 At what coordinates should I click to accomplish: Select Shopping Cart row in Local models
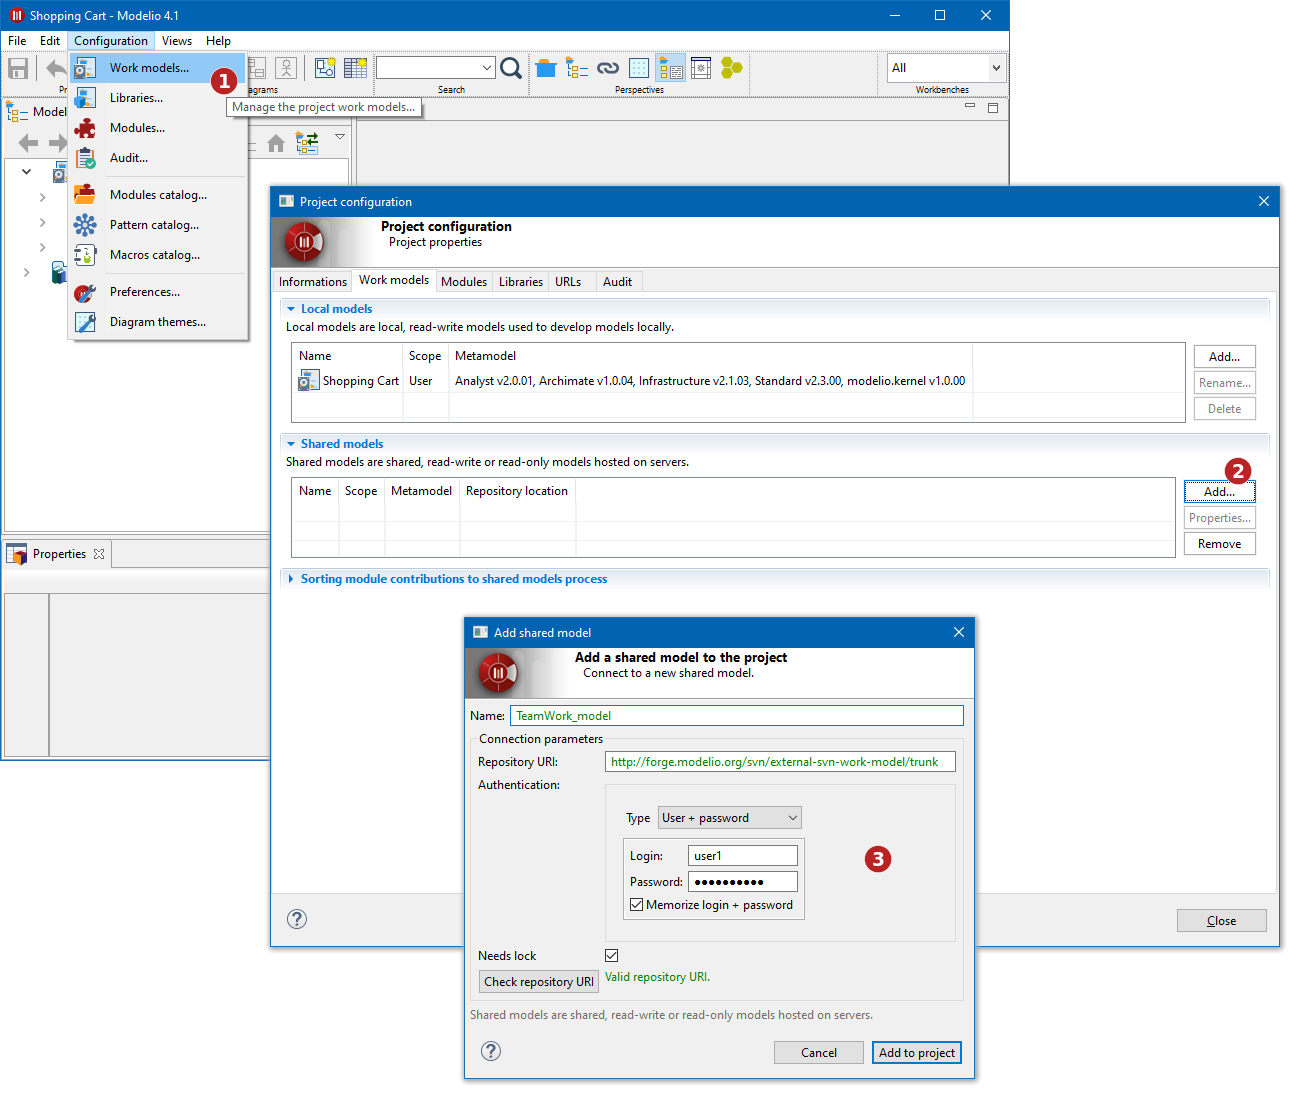click(738, 381)
